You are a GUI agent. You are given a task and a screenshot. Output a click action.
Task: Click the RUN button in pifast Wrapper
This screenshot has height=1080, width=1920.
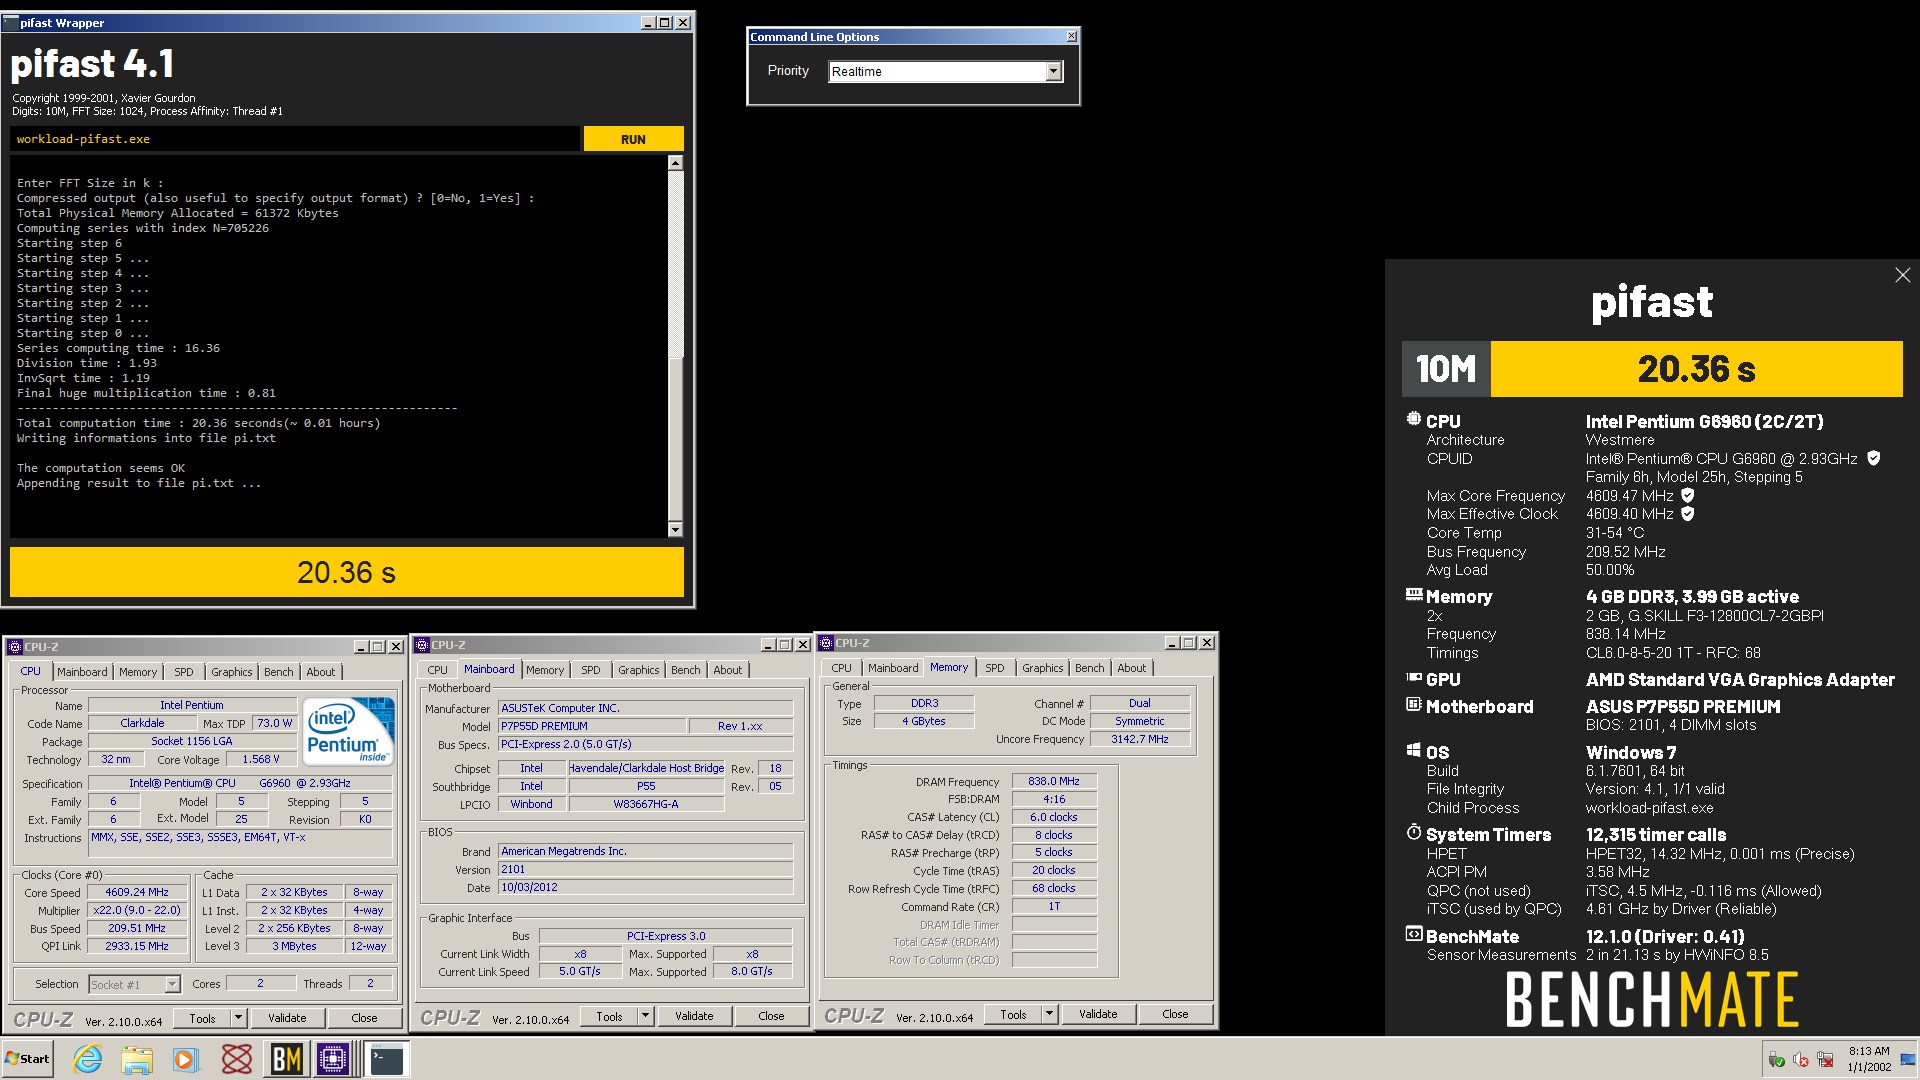click(x=633, y=139)
